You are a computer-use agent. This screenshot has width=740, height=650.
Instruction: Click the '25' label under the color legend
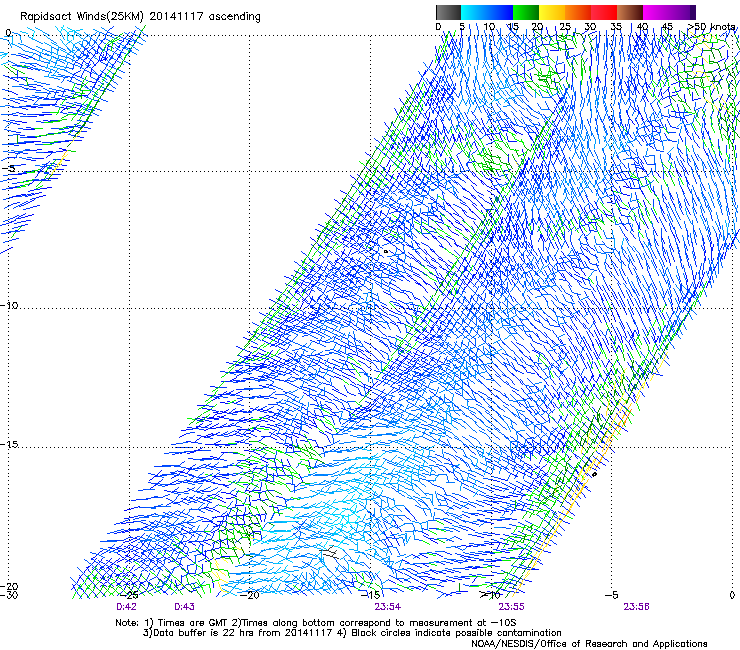565,27
